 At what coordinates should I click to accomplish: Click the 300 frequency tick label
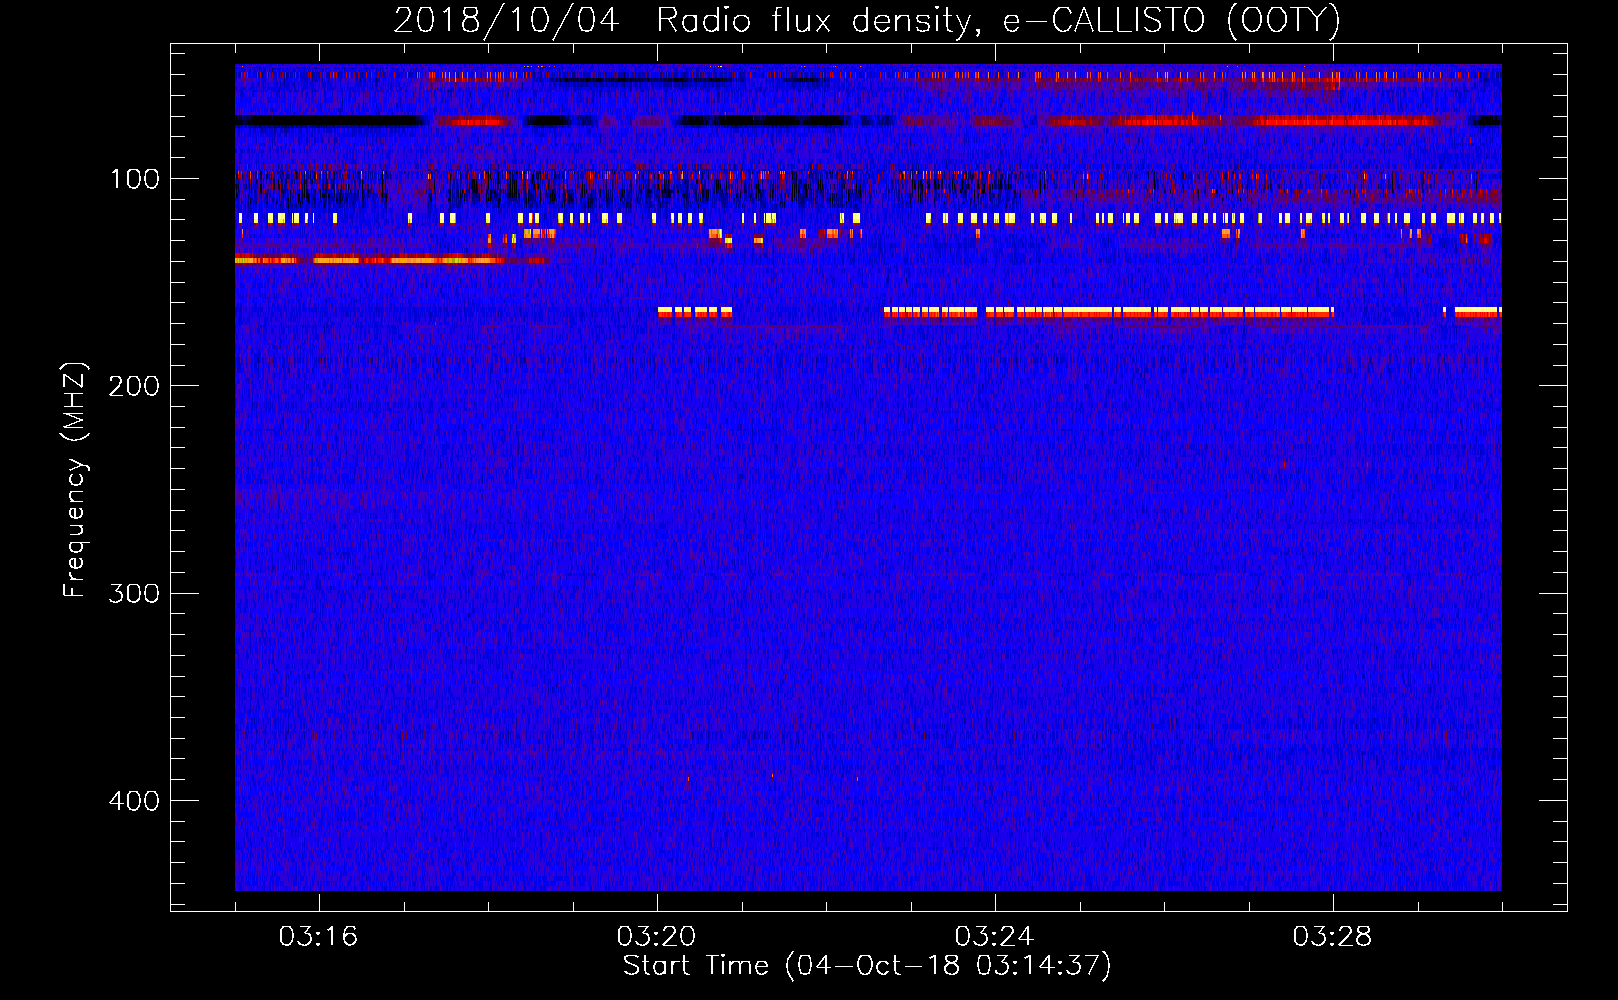tap(134, 593)
